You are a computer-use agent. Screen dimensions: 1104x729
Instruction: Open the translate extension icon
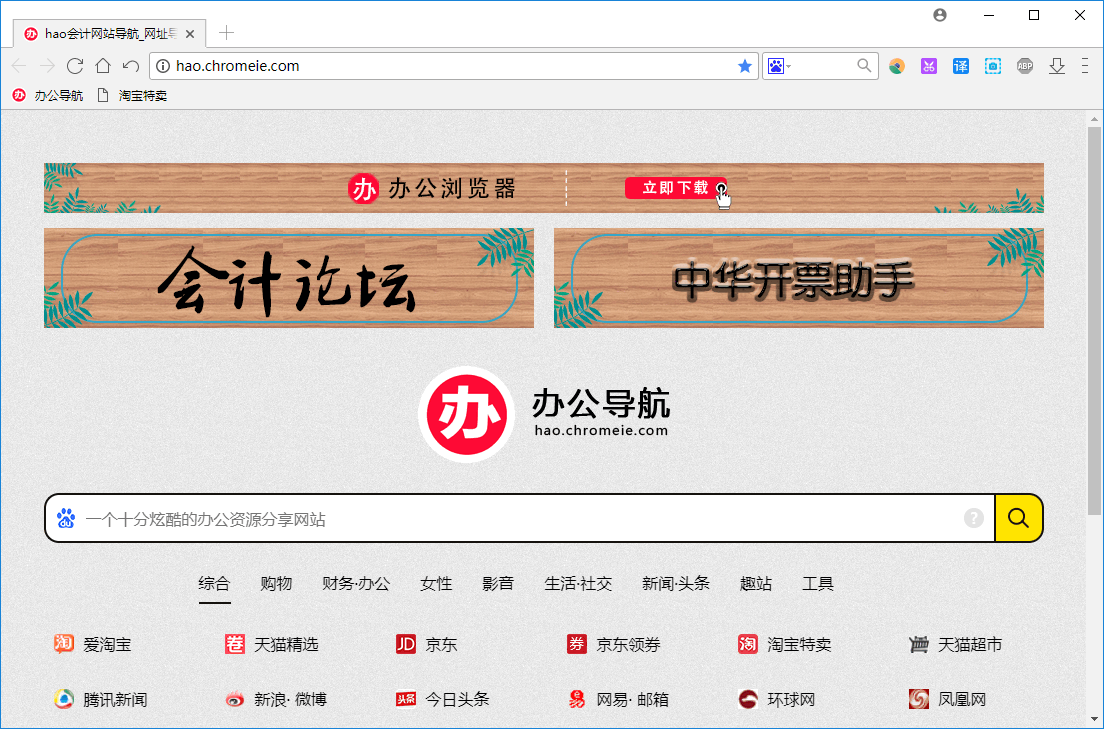(x=961, y=66)
